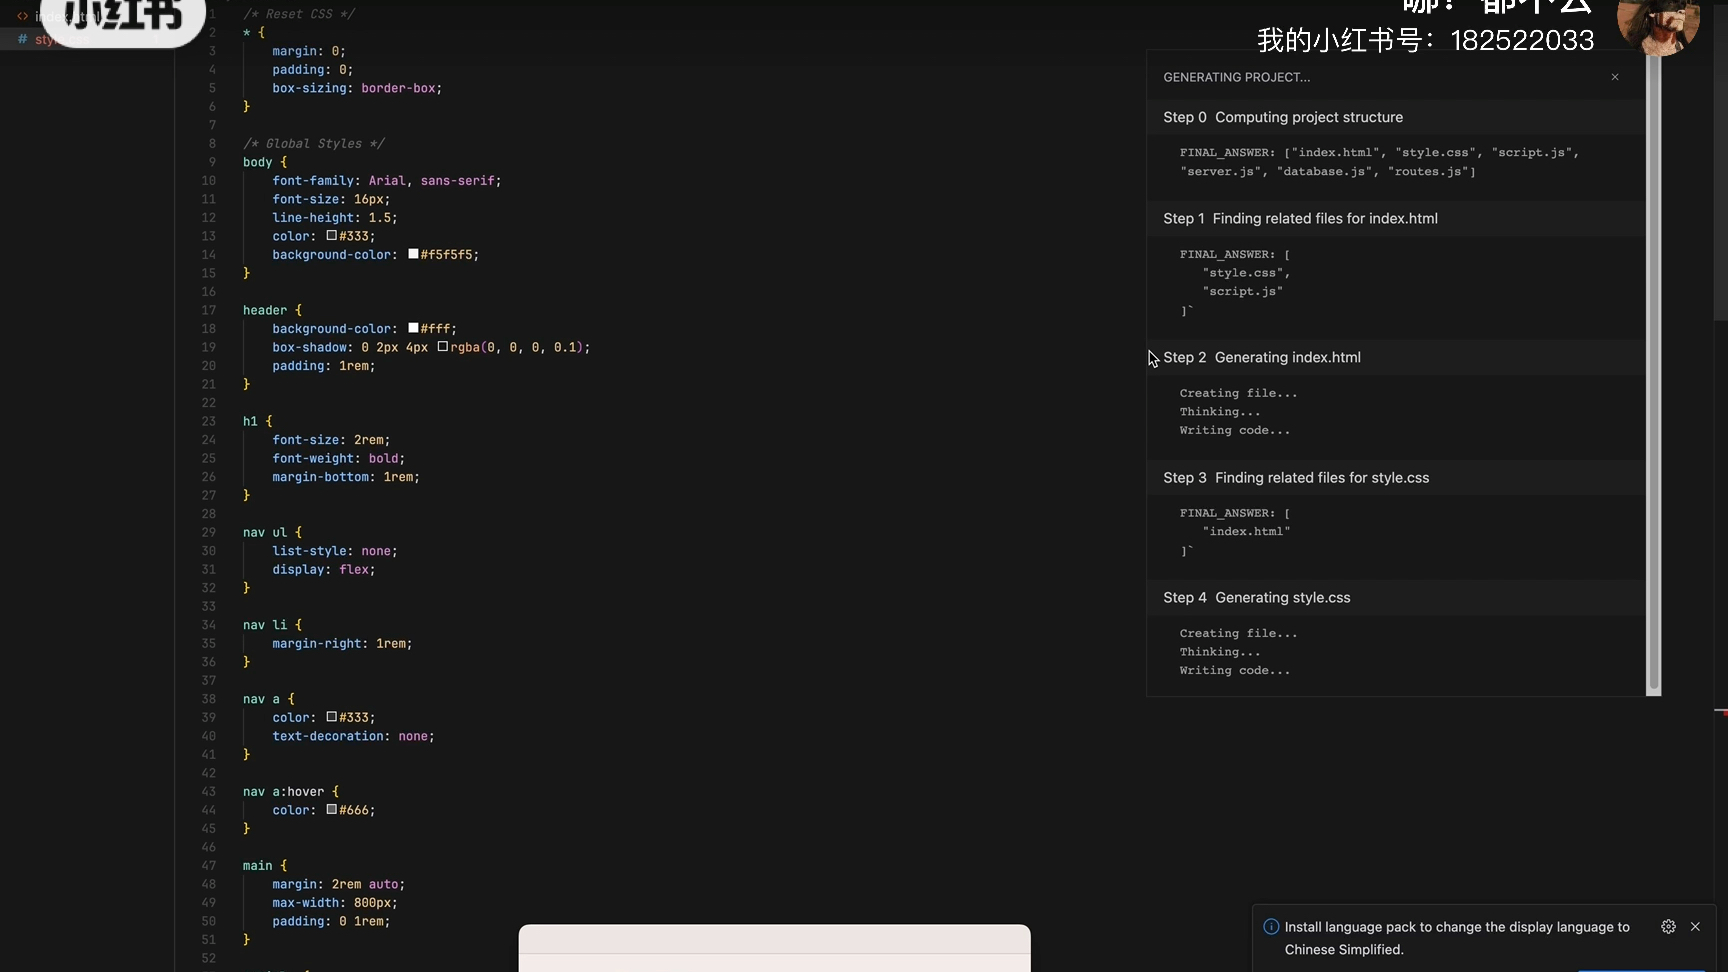Open the language pack notification gear menu
This screenshot has width=1728, height=972.
coord(1668,927)
